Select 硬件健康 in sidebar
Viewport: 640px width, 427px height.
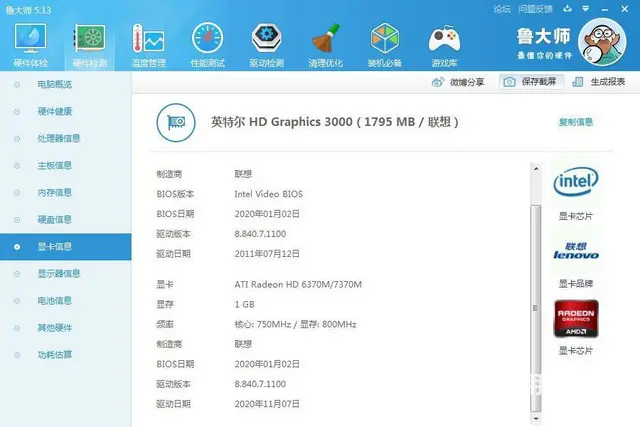55,111
